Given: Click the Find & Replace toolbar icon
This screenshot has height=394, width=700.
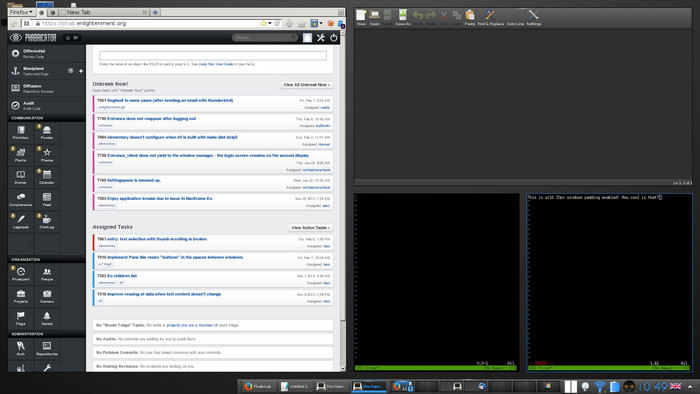Looking at the screenshot, I should tap(490, 17).
